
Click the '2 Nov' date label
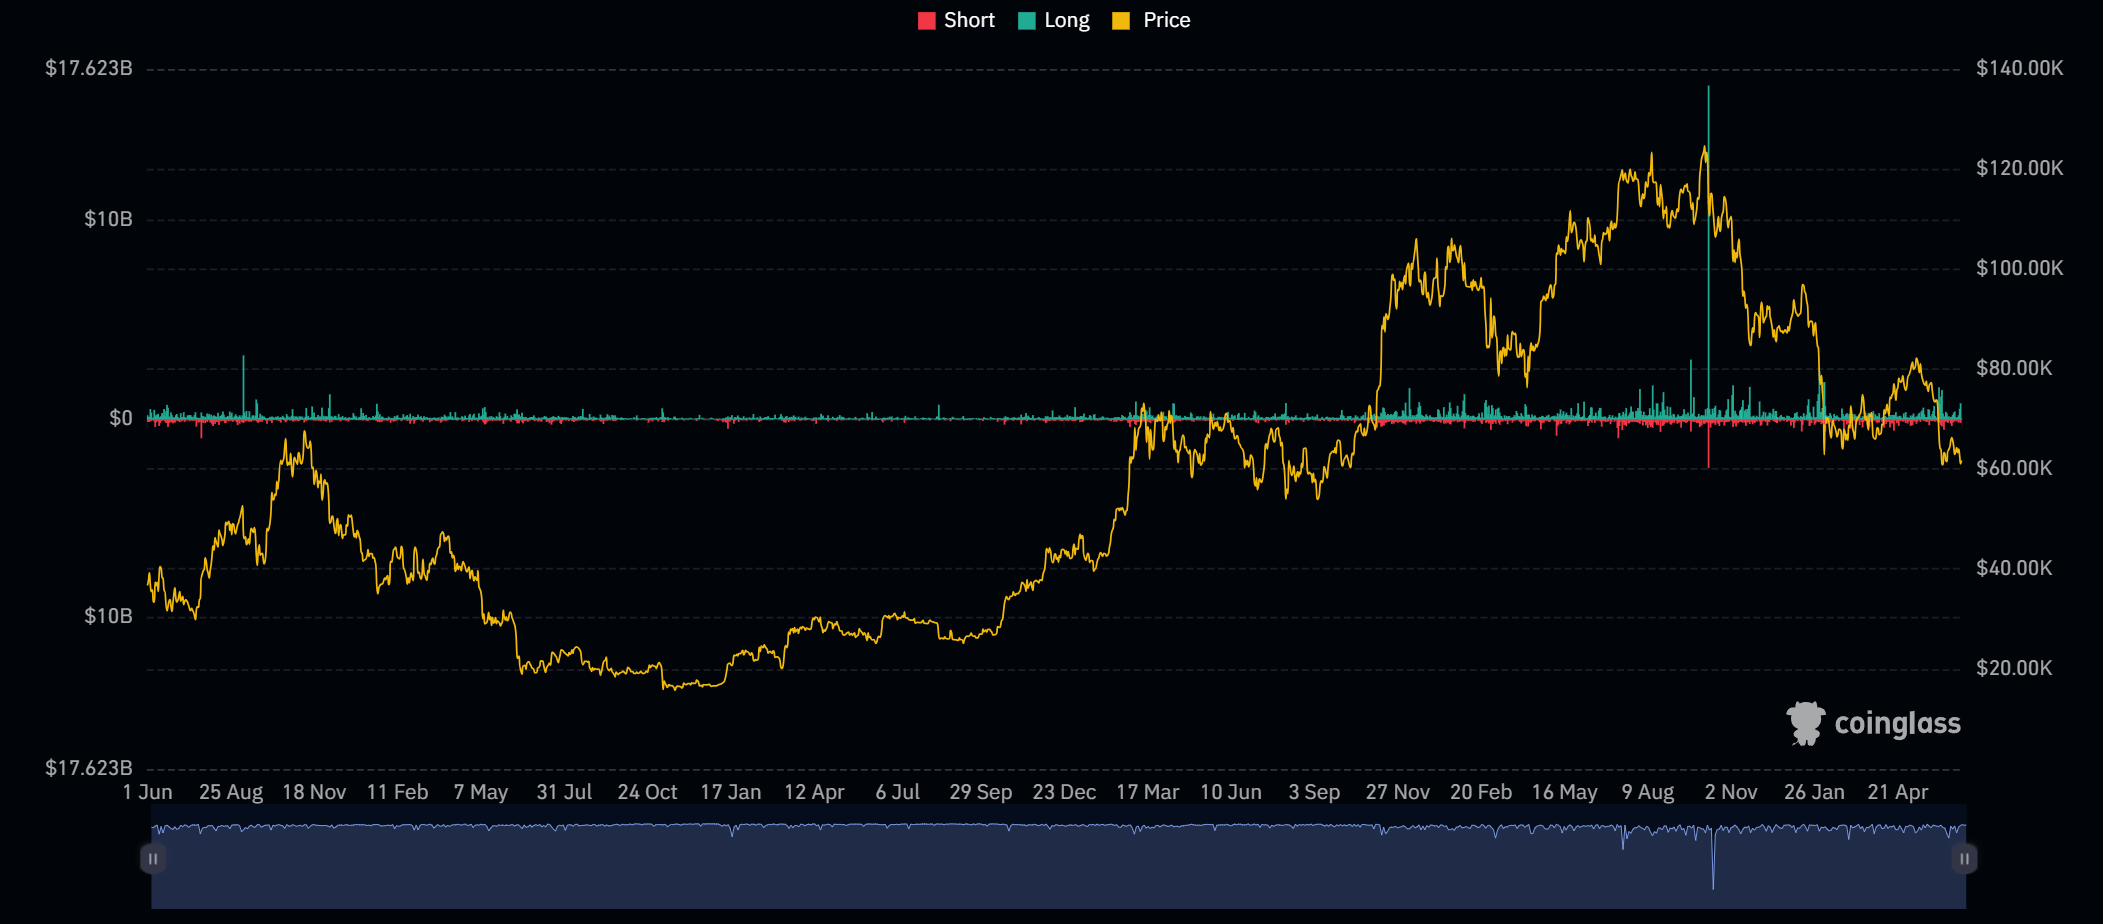1731,792
